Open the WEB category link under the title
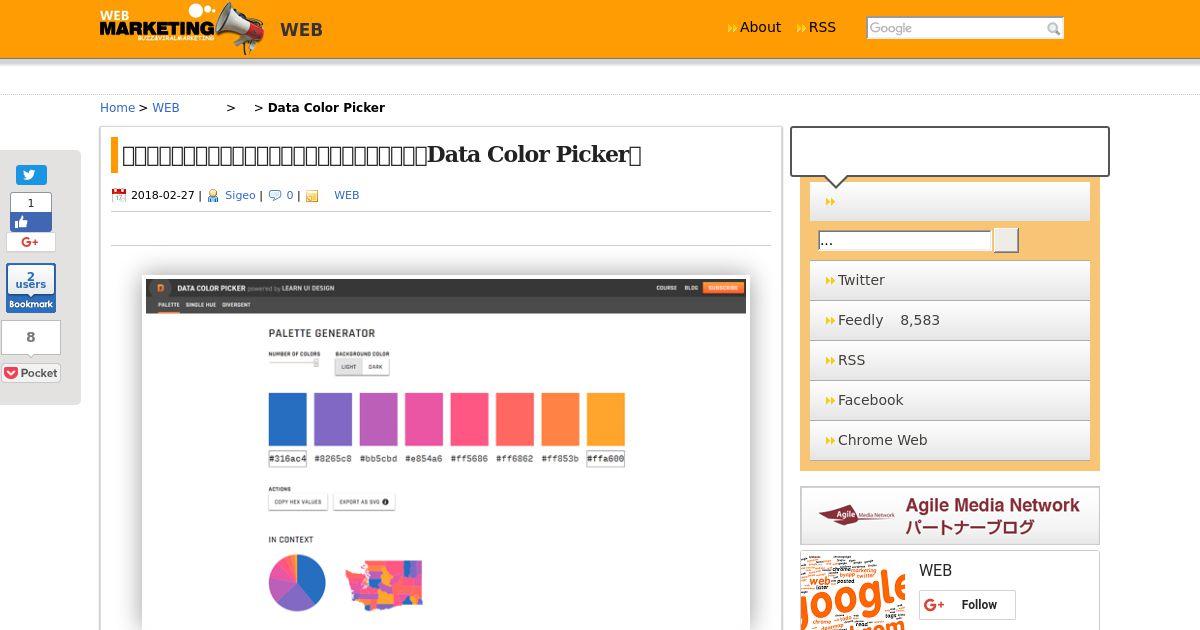This screenshot has width=1200, height=630. pos(346,195)
